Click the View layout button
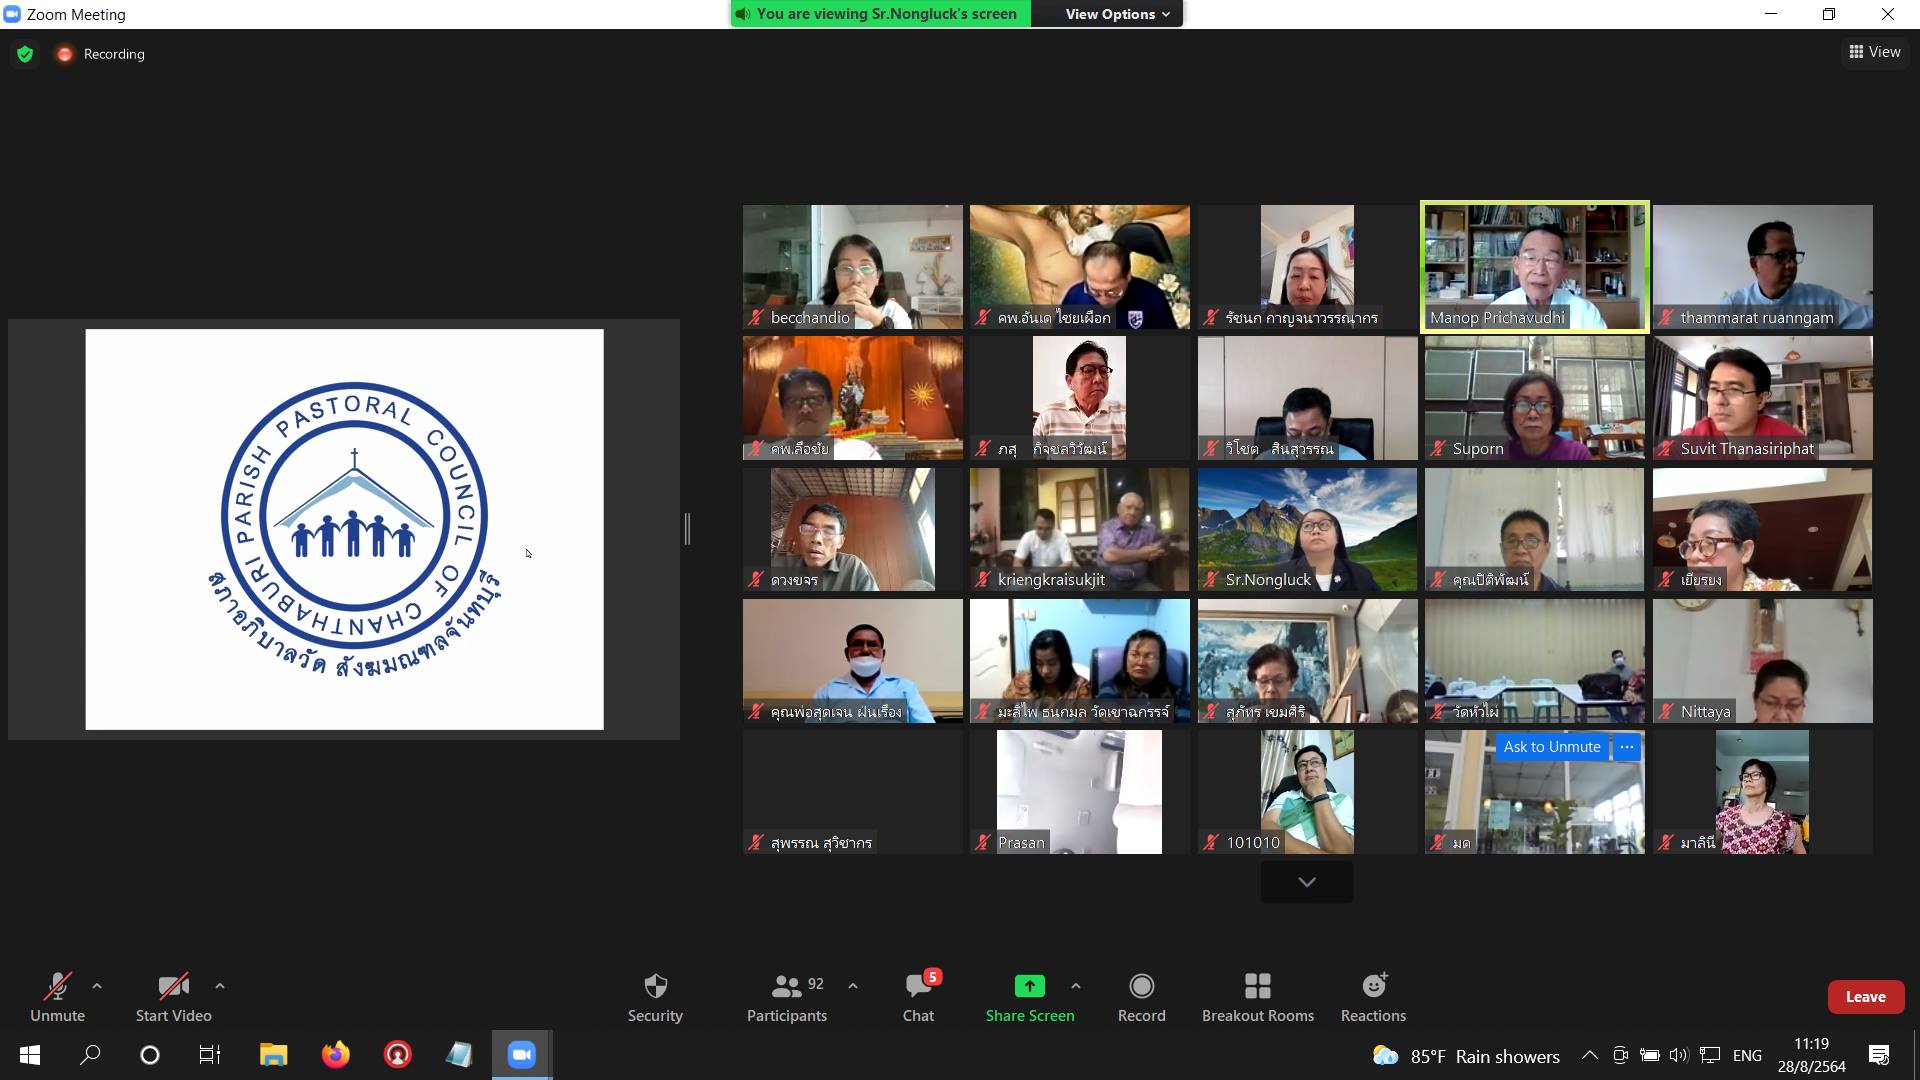Viewport: 1920px width, 1080px height. point(1875,52)
